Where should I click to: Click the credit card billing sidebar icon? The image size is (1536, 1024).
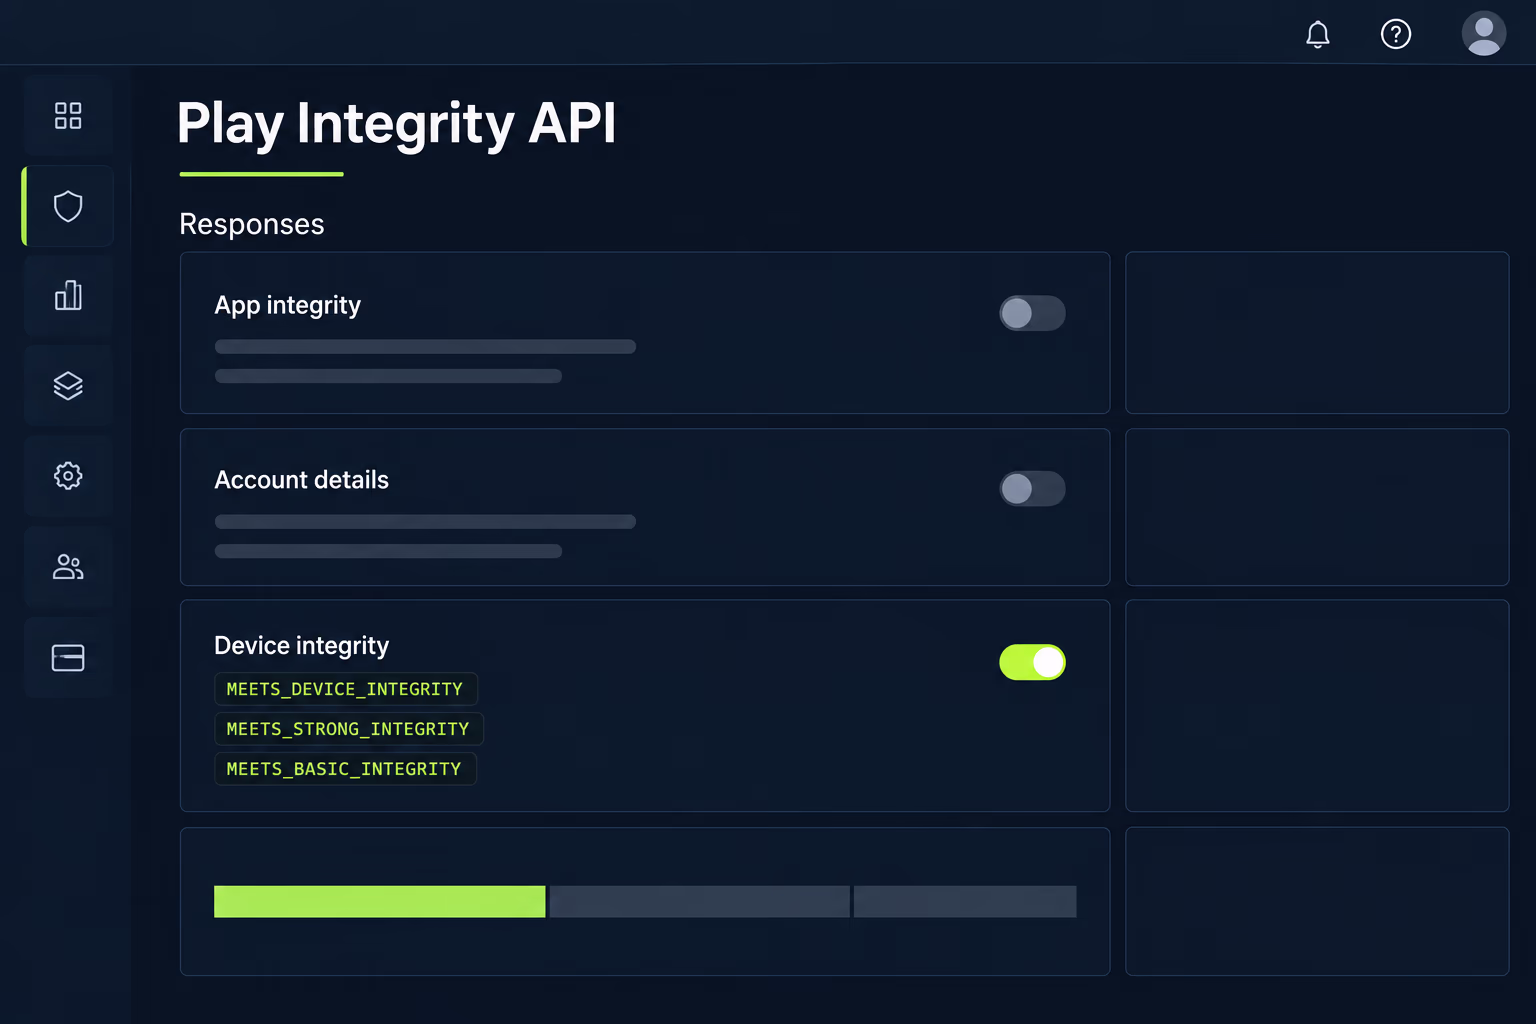coord(68,657)
